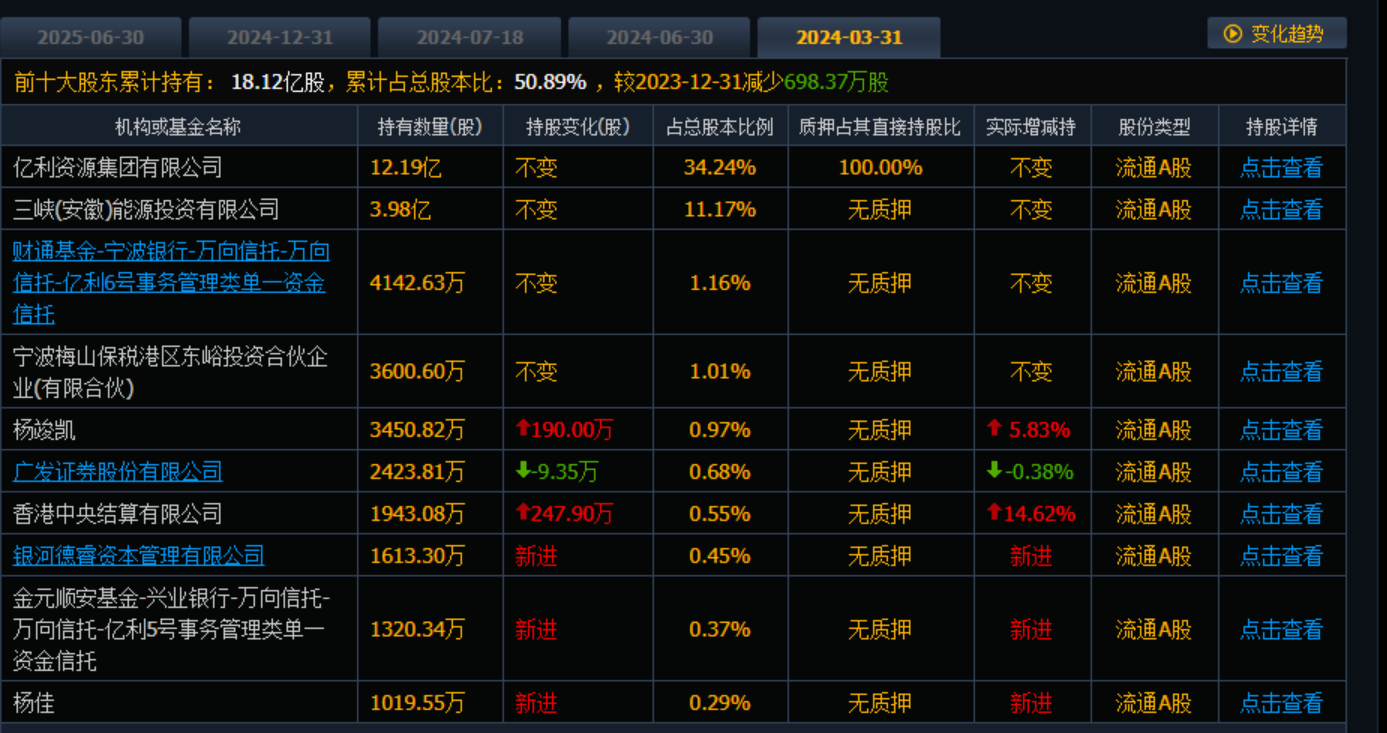Viewport: 1387px width, 733px height.
Task: Click the 0.29% share ratio
Action: point(720,703)
